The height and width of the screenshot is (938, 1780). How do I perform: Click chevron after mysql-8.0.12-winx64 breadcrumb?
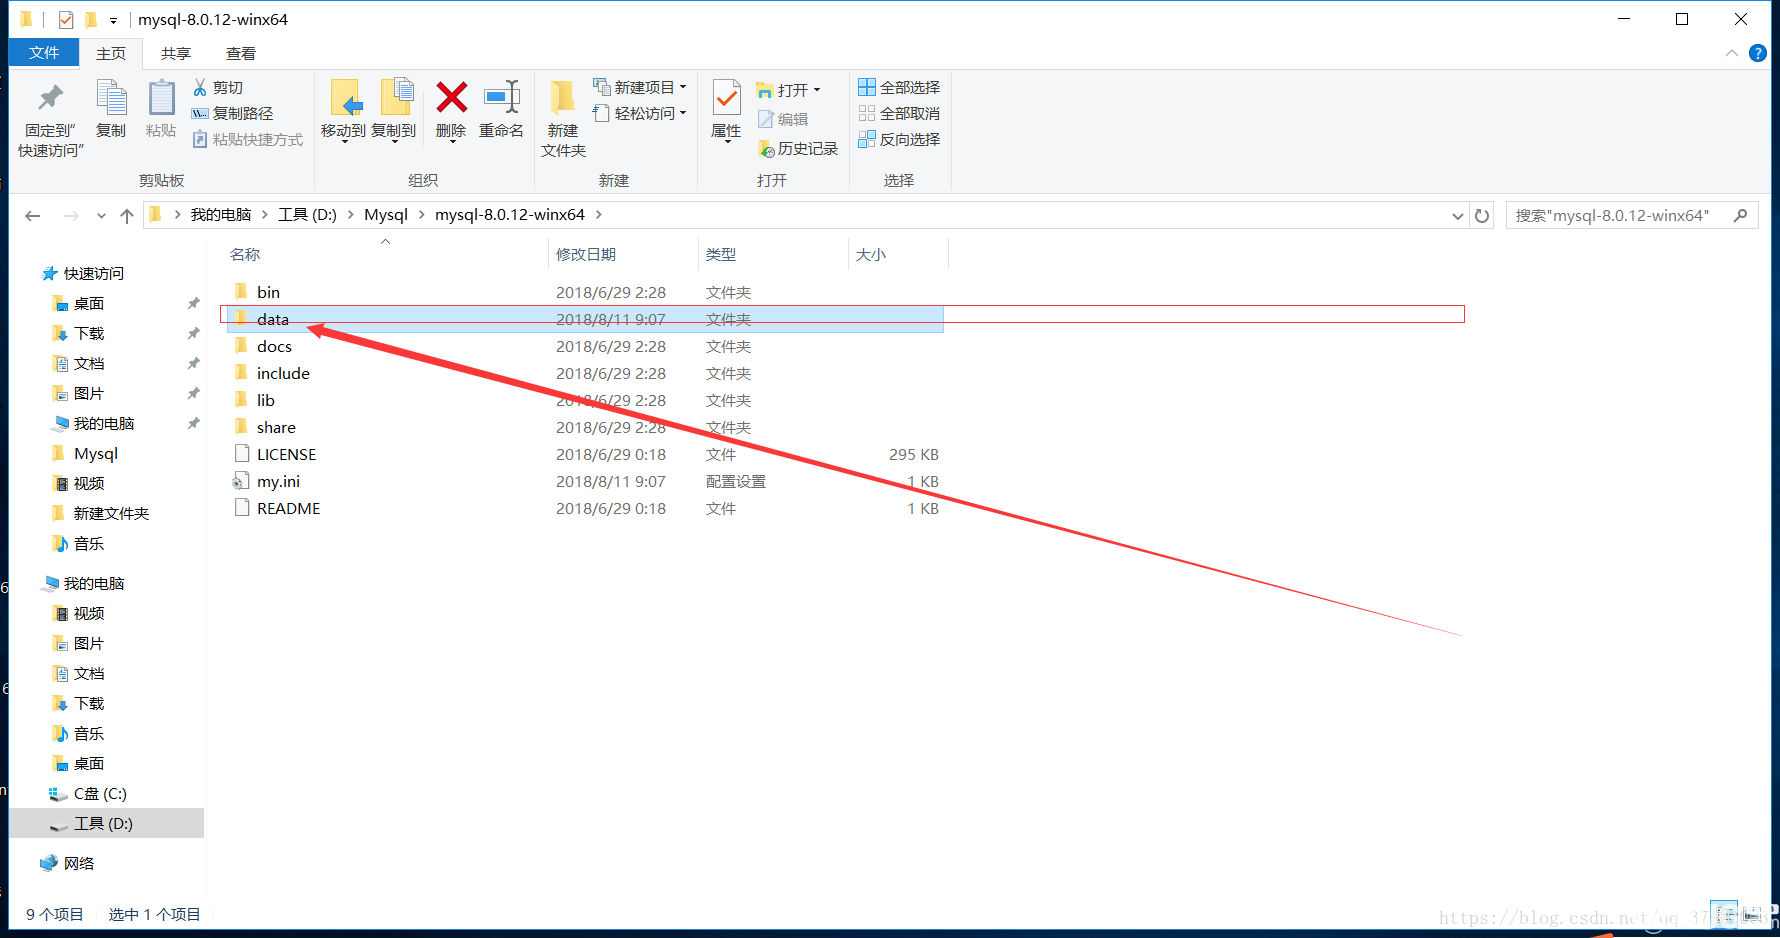coord(599,215)
